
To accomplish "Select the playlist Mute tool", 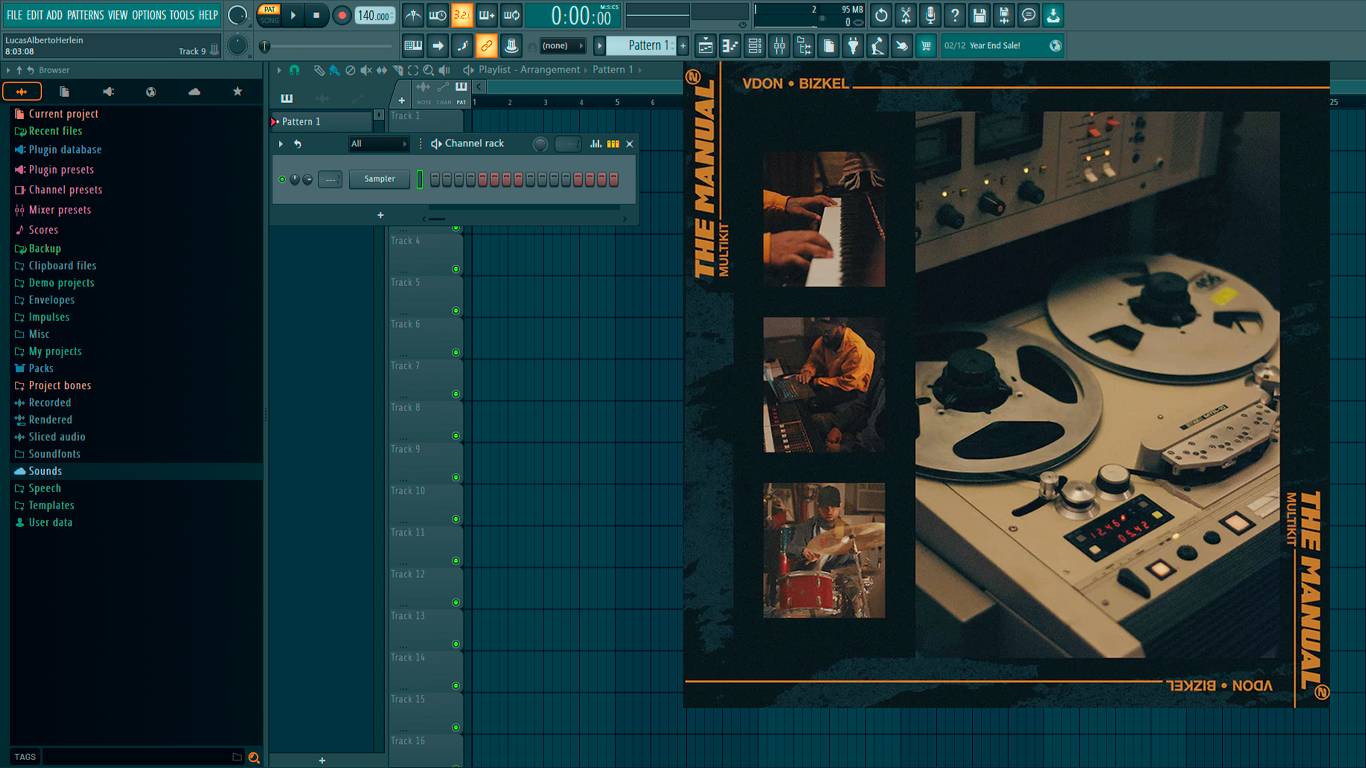I will (x=365, y=70).
